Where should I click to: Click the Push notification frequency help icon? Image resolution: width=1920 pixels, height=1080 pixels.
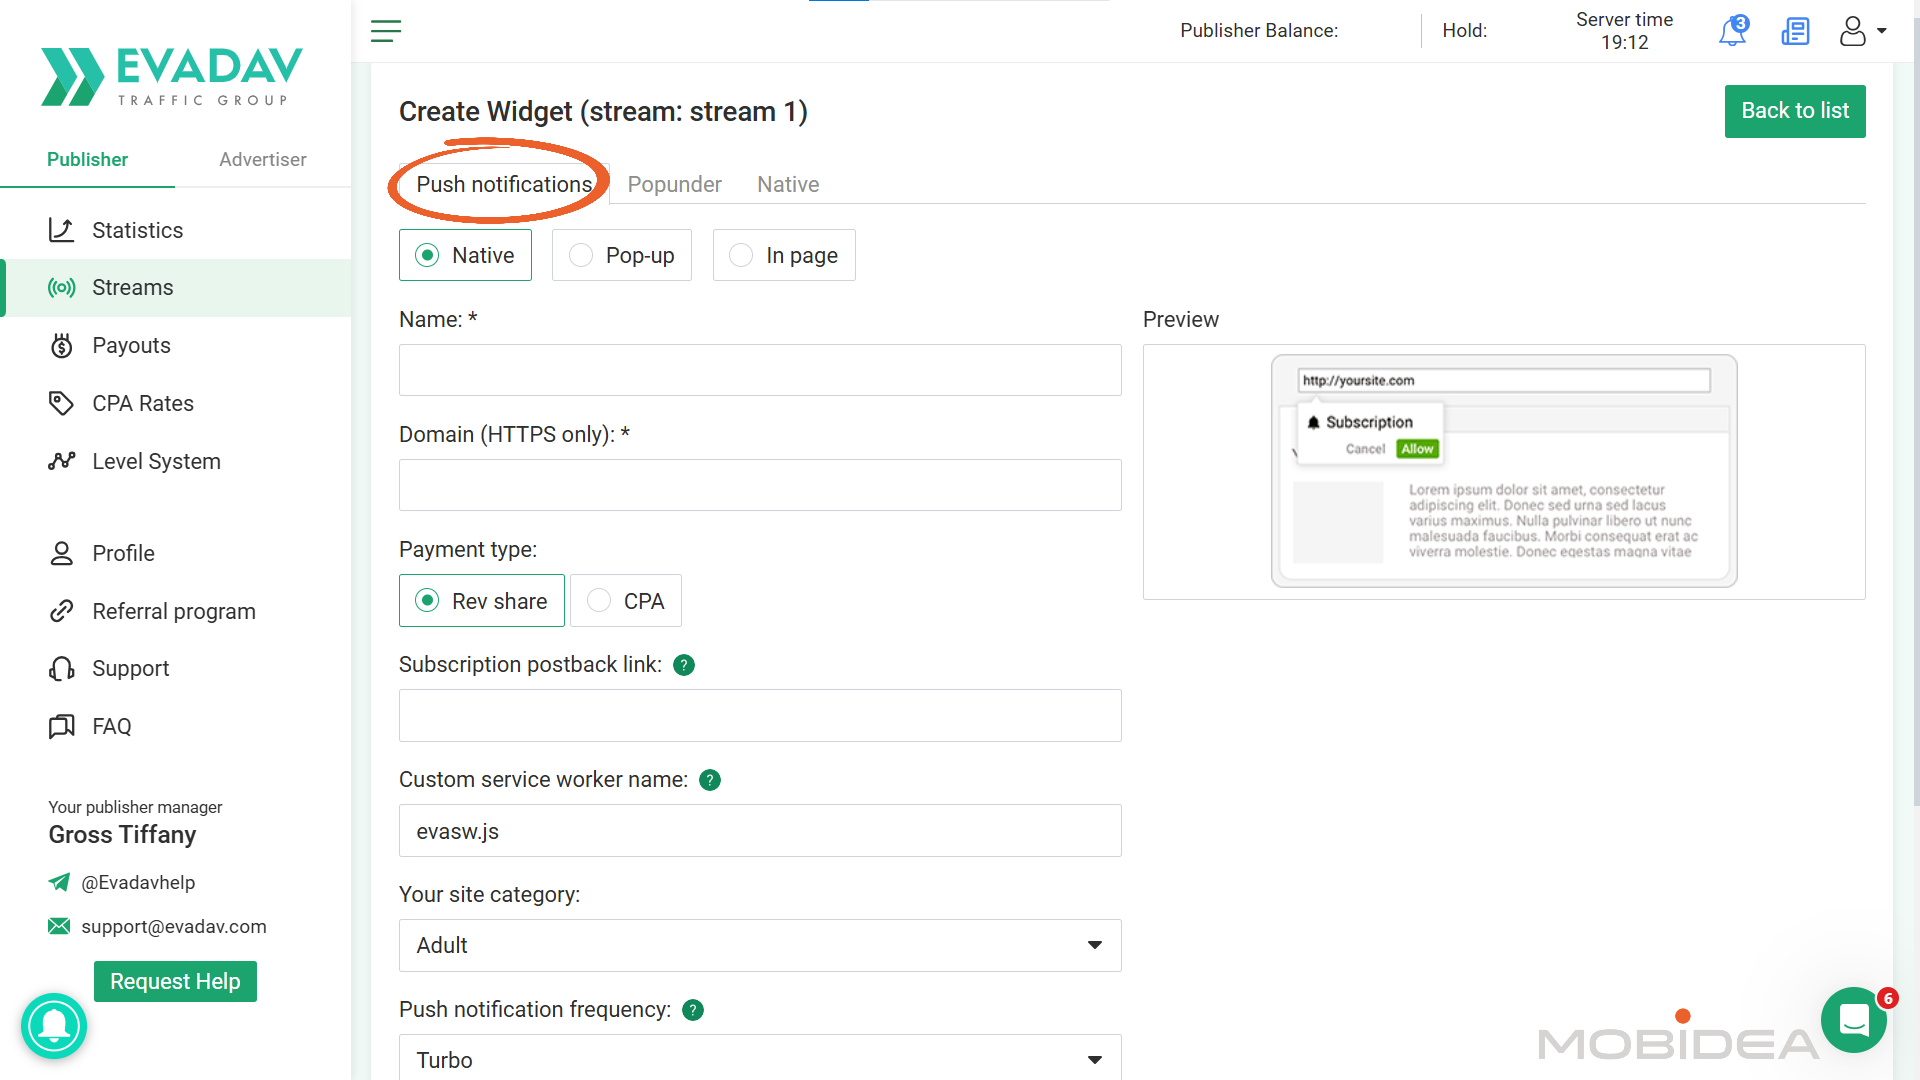coord(693,1010)
